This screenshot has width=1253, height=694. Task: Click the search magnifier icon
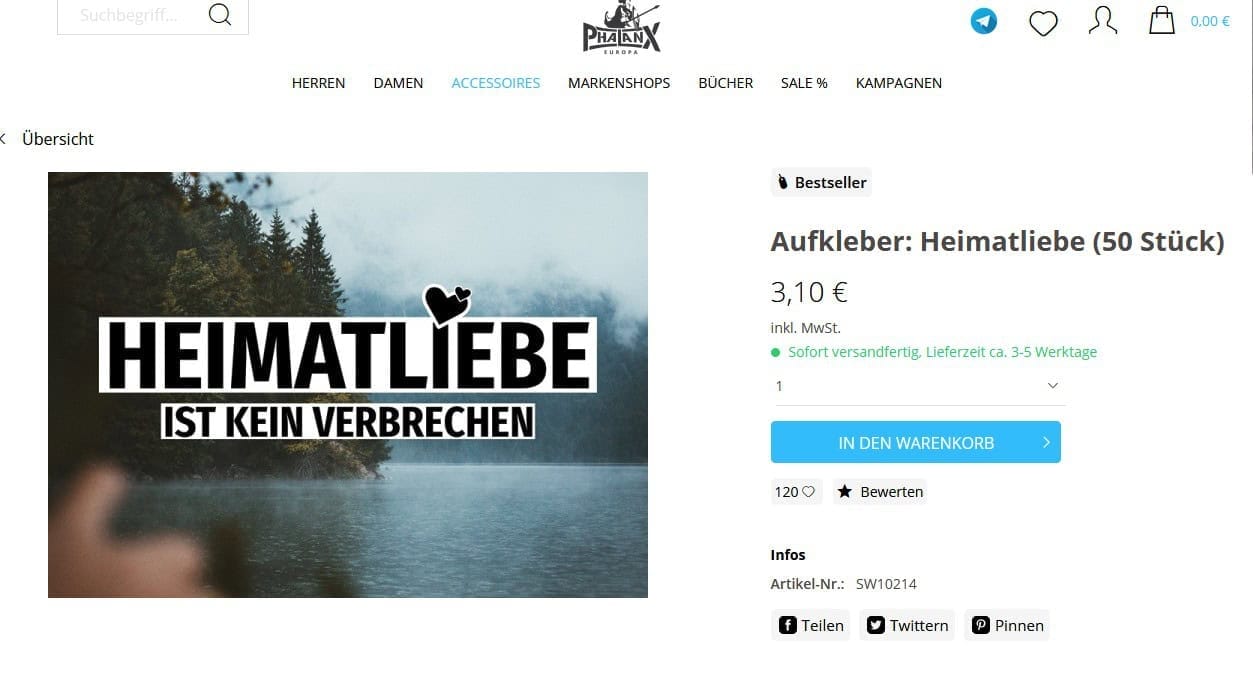tap(220, 15)
